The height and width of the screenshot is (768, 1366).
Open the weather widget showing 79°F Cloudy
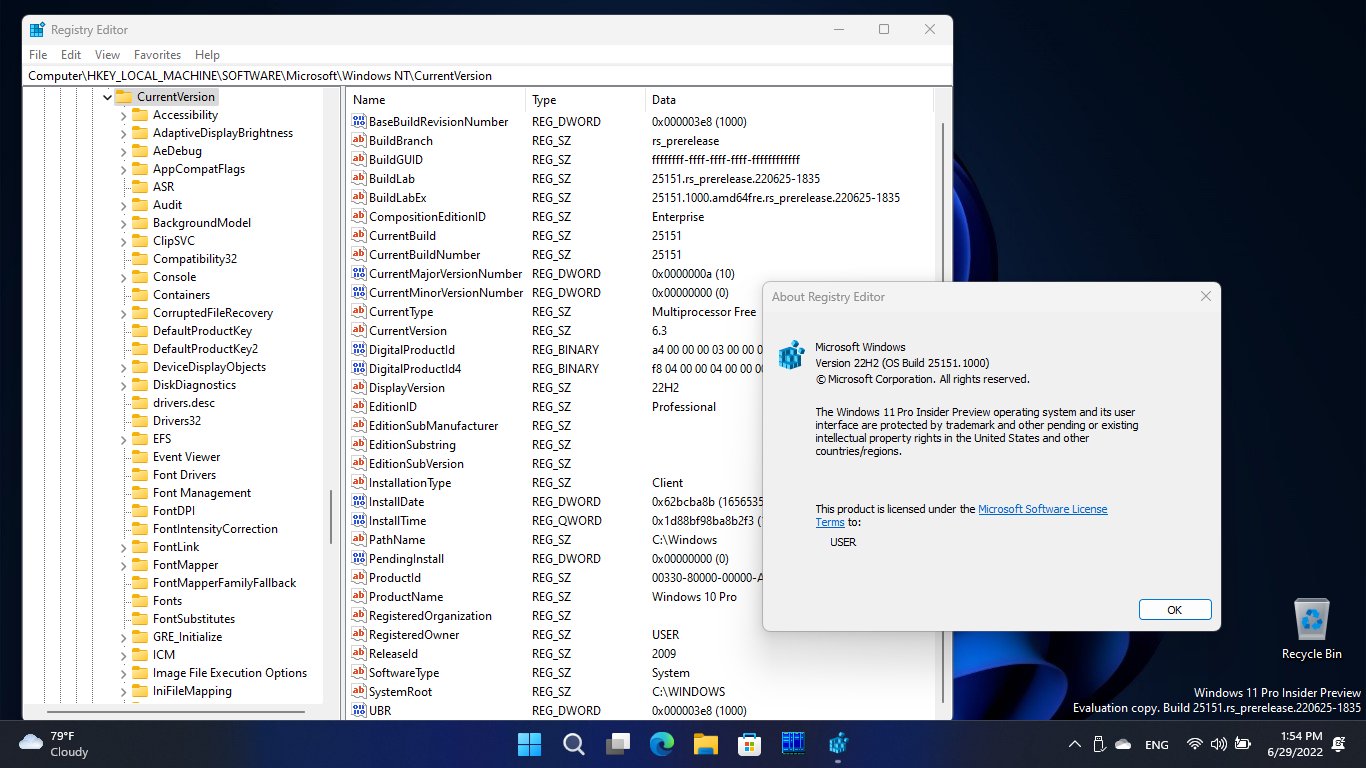click(55, 744)
